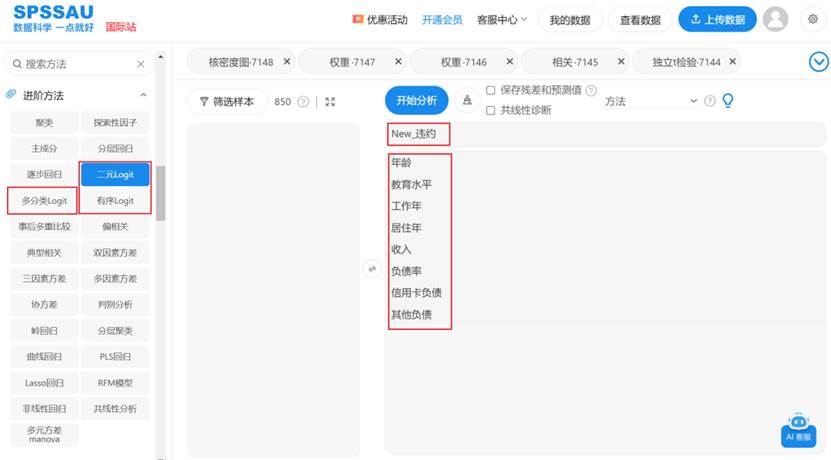Image resolution: width=831 pixels, height=460 pixels.
Task: Select 分层回归 method
Action: [115, 148]
